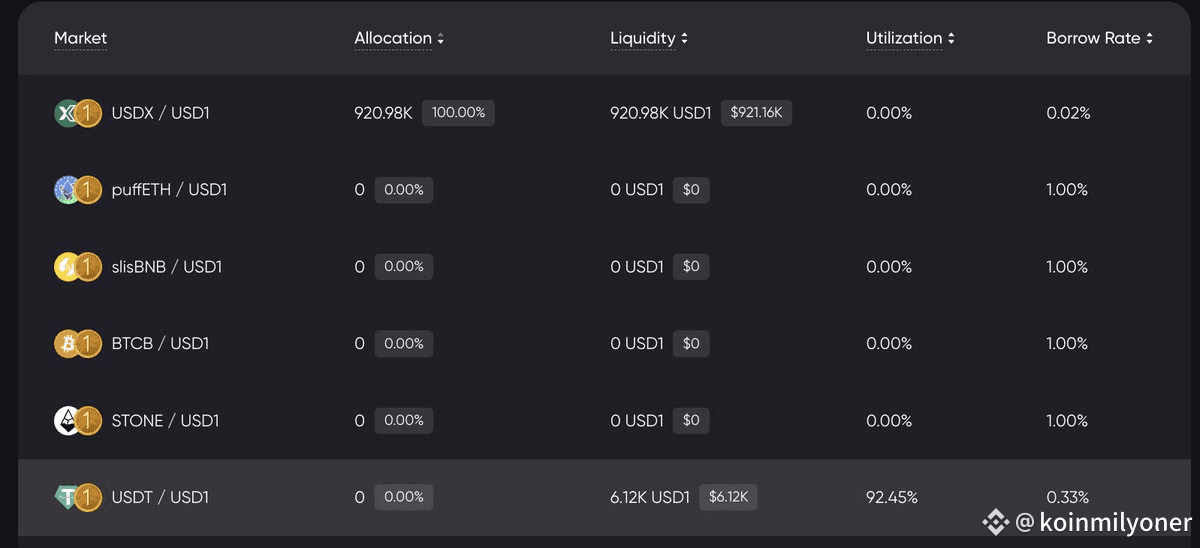Click the $6.12K liquidity badge
1200x548 pixels.
pyautogui.click(x=728, y=497)
